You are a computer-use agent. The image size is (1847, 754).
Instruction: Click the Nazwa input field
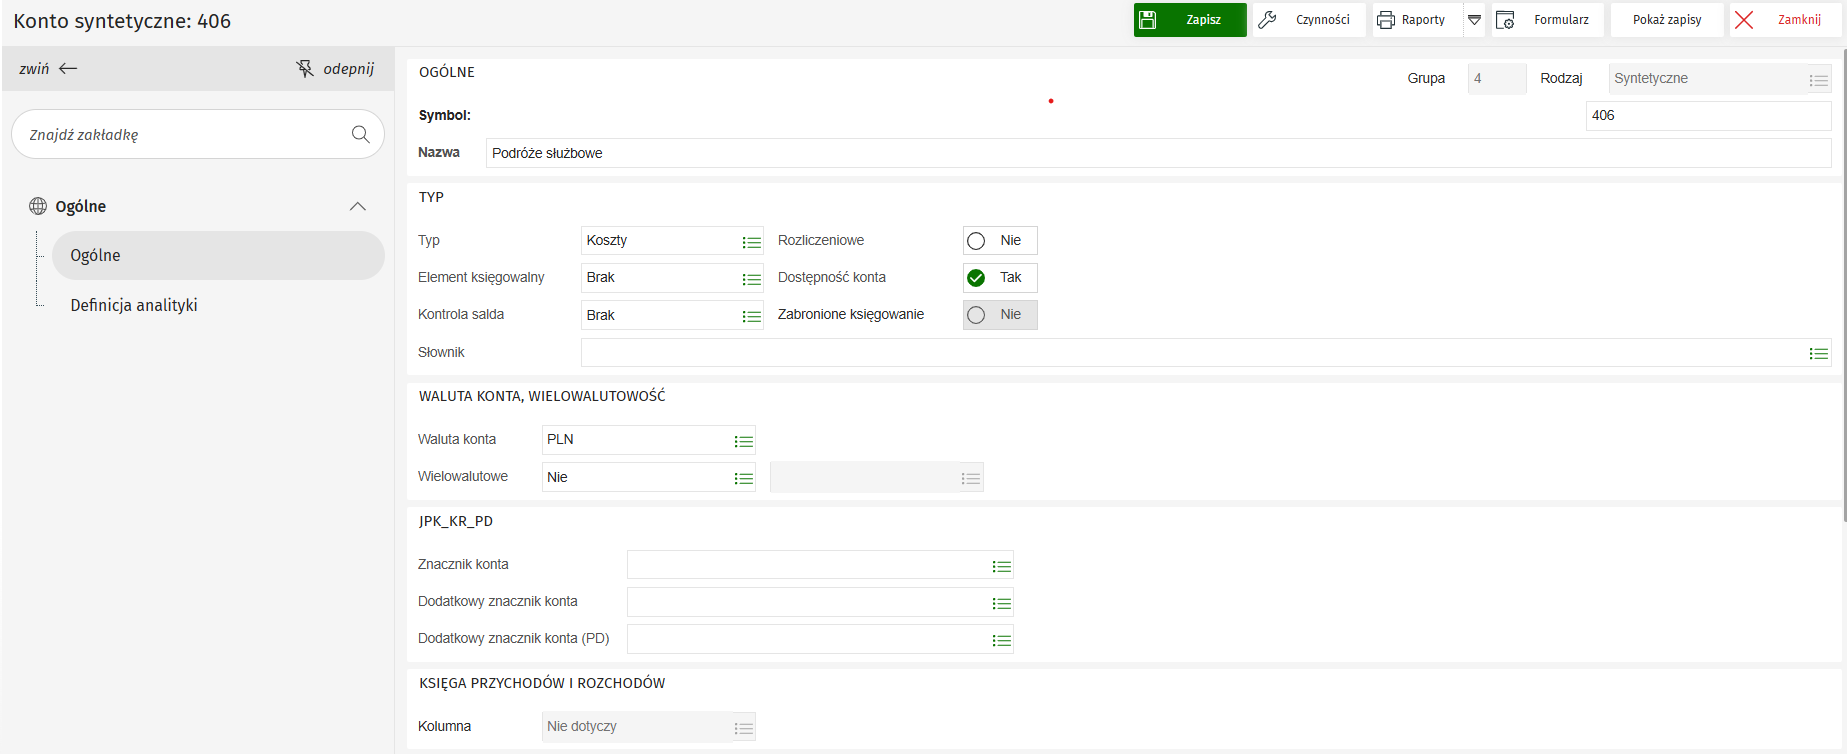(1157, 153)
